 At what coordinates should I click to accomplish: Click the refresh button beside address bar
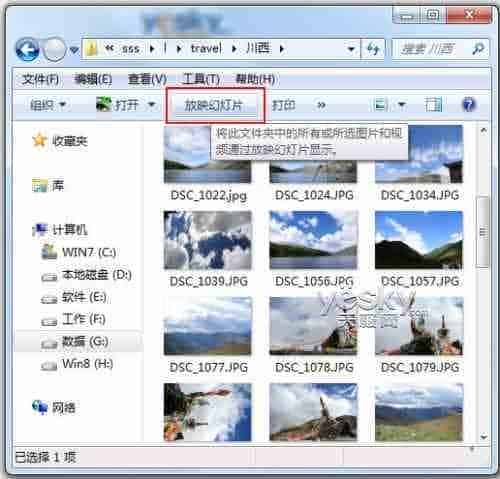pos(373,50)
